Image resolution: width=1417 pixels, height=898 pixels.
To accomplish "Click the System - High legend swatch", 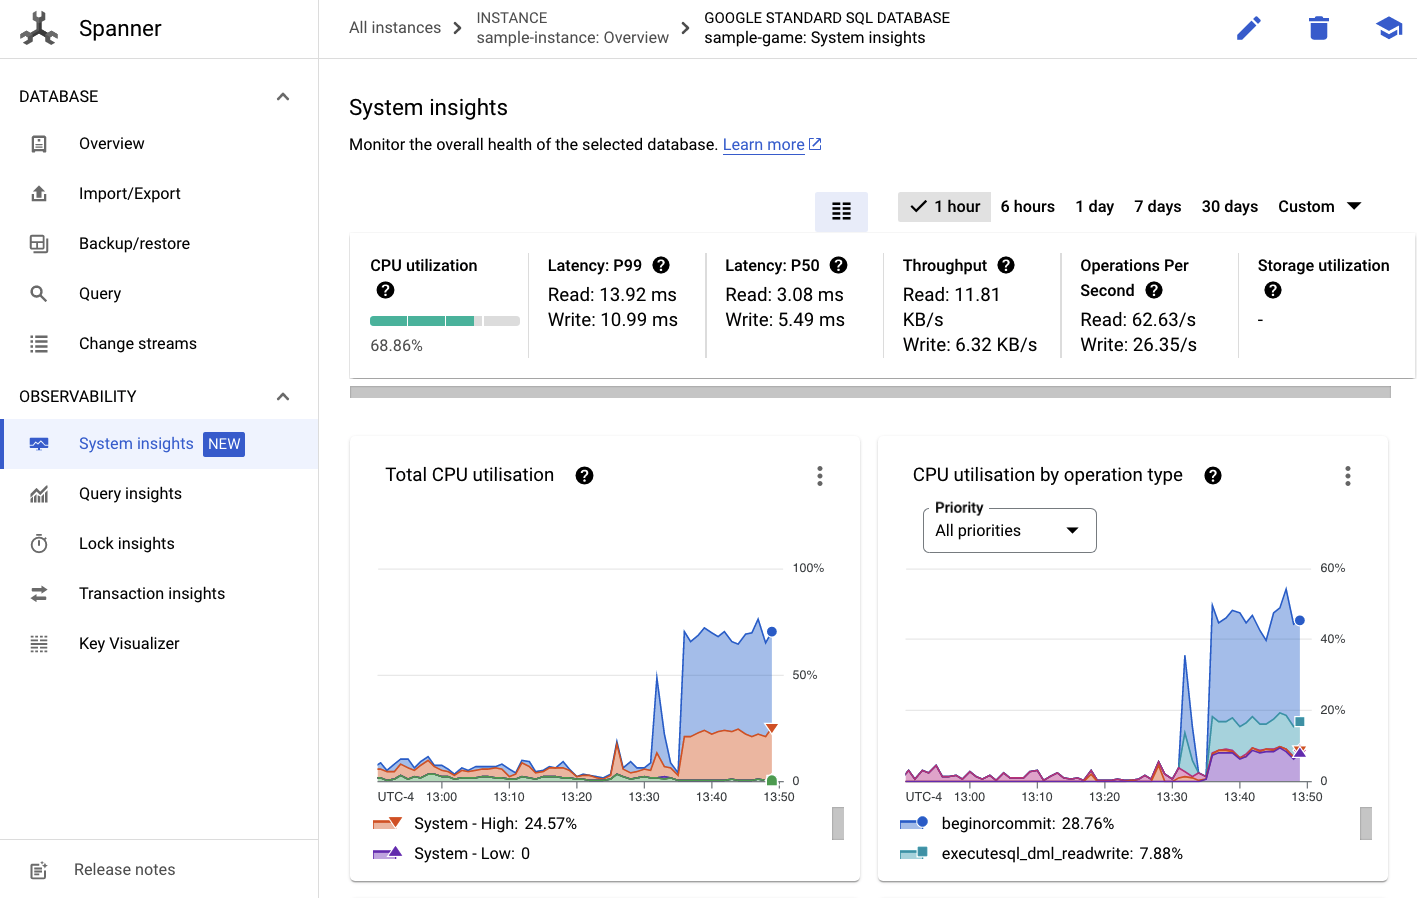I will tap(386, 824).
